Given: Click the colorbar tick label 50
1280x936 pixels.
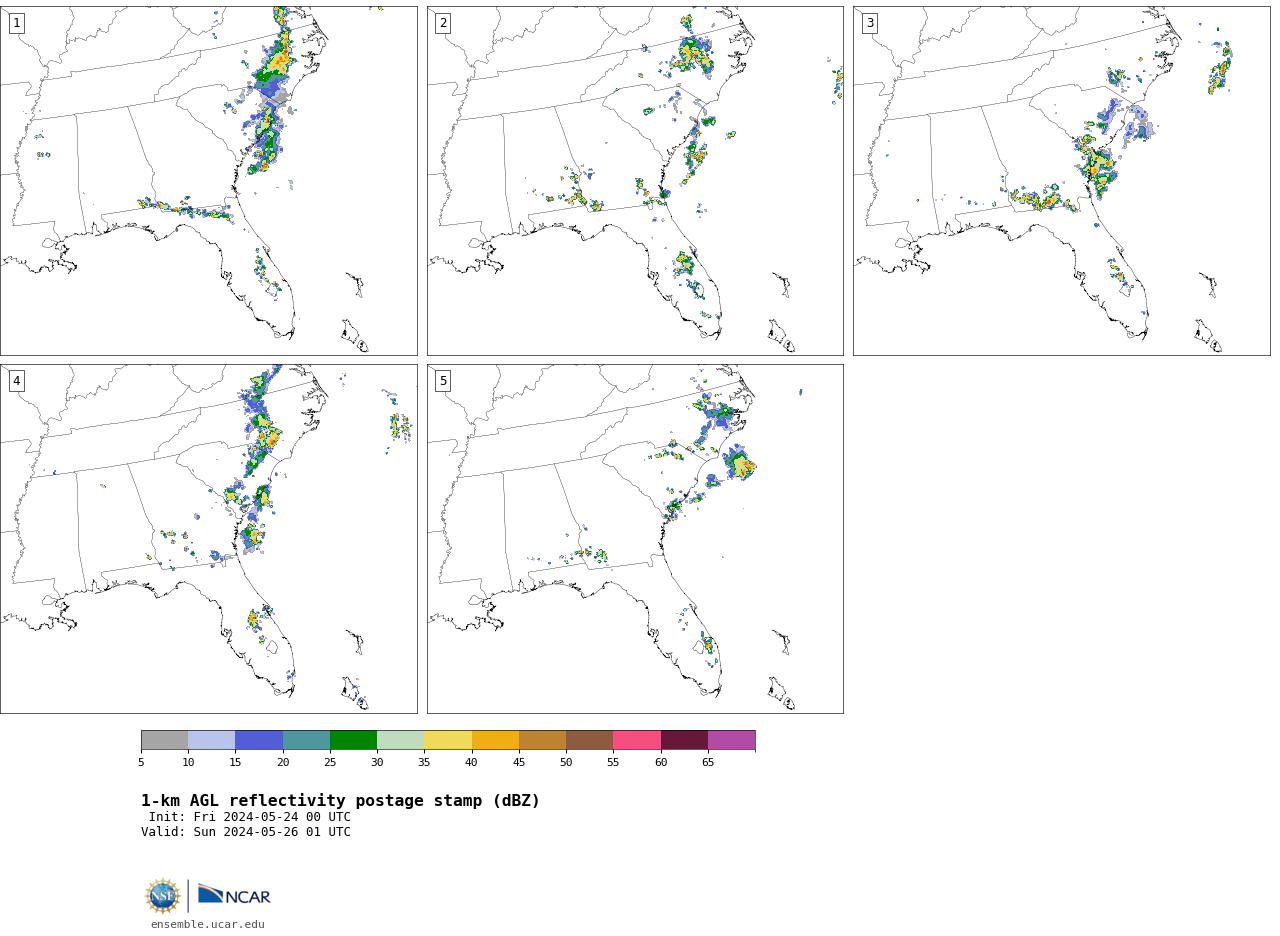Looking at the screenshot, I should pos(566,763).
